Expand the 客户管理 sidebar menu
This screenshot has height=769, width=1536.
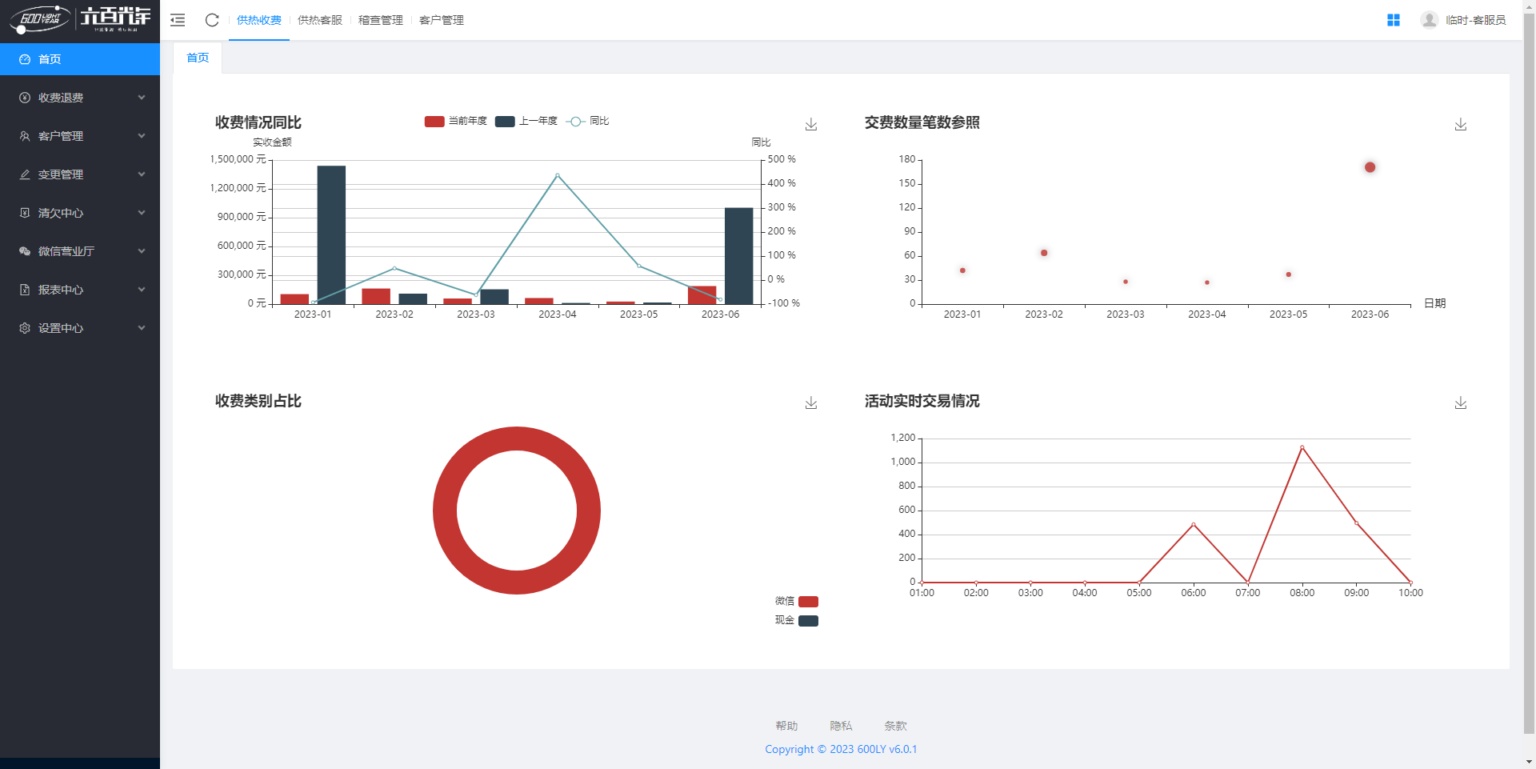(x=80, y=136)
